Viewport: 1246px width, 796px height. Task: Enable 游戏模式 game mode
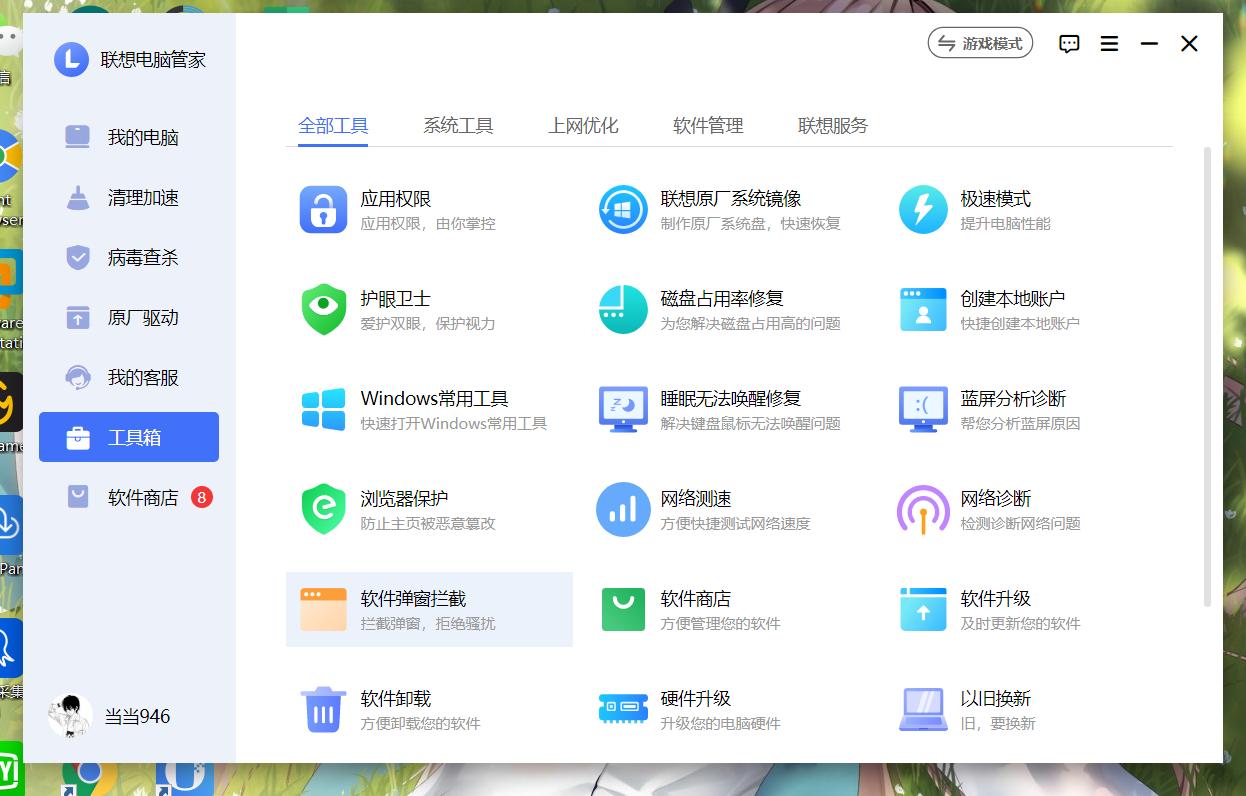[980, 43]
